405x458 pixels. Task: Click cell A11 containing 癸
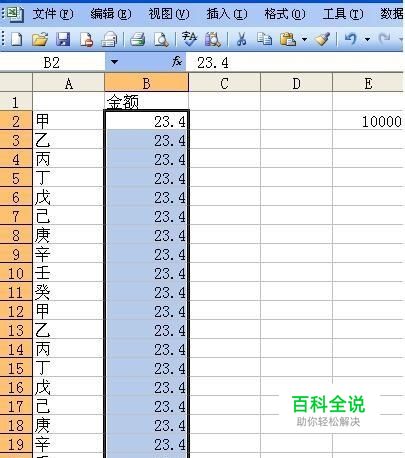pos(68,292)
